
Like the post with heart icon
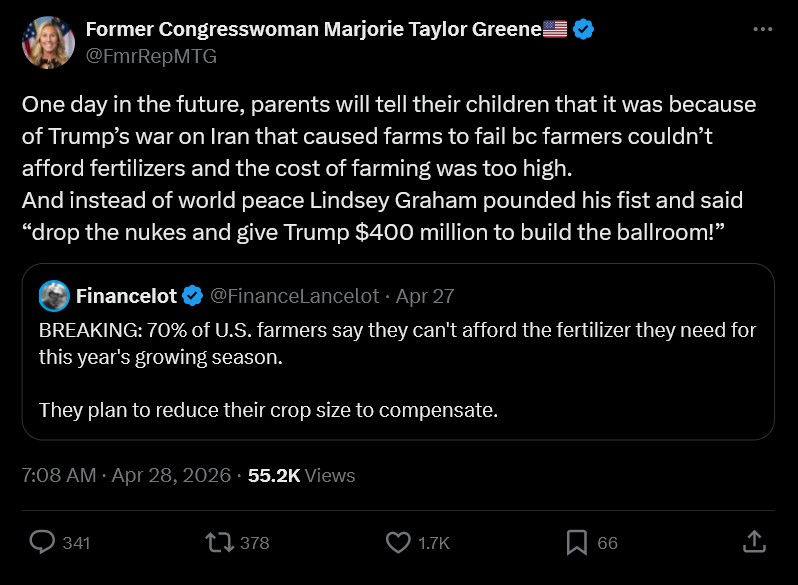pyautogui.click(x=398, y=542)
